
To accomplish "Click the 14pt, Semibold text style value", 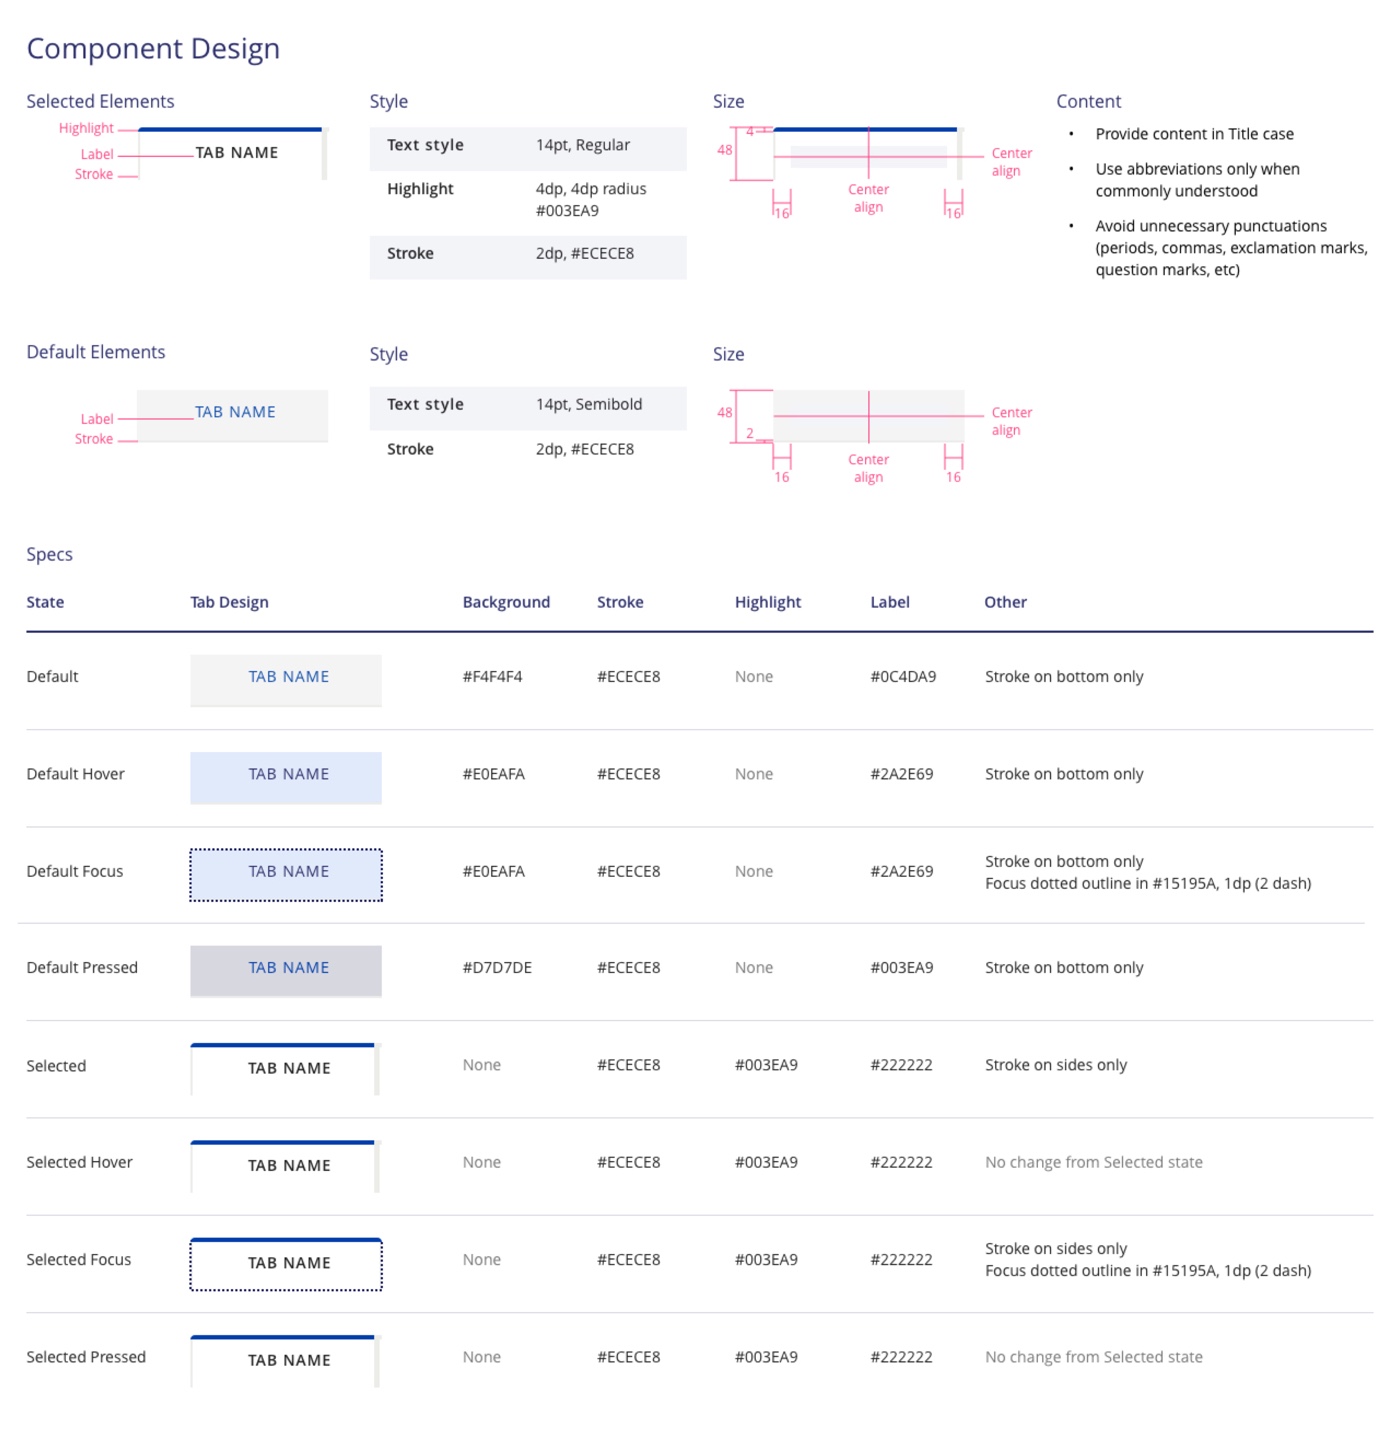I will pos(589,405).
